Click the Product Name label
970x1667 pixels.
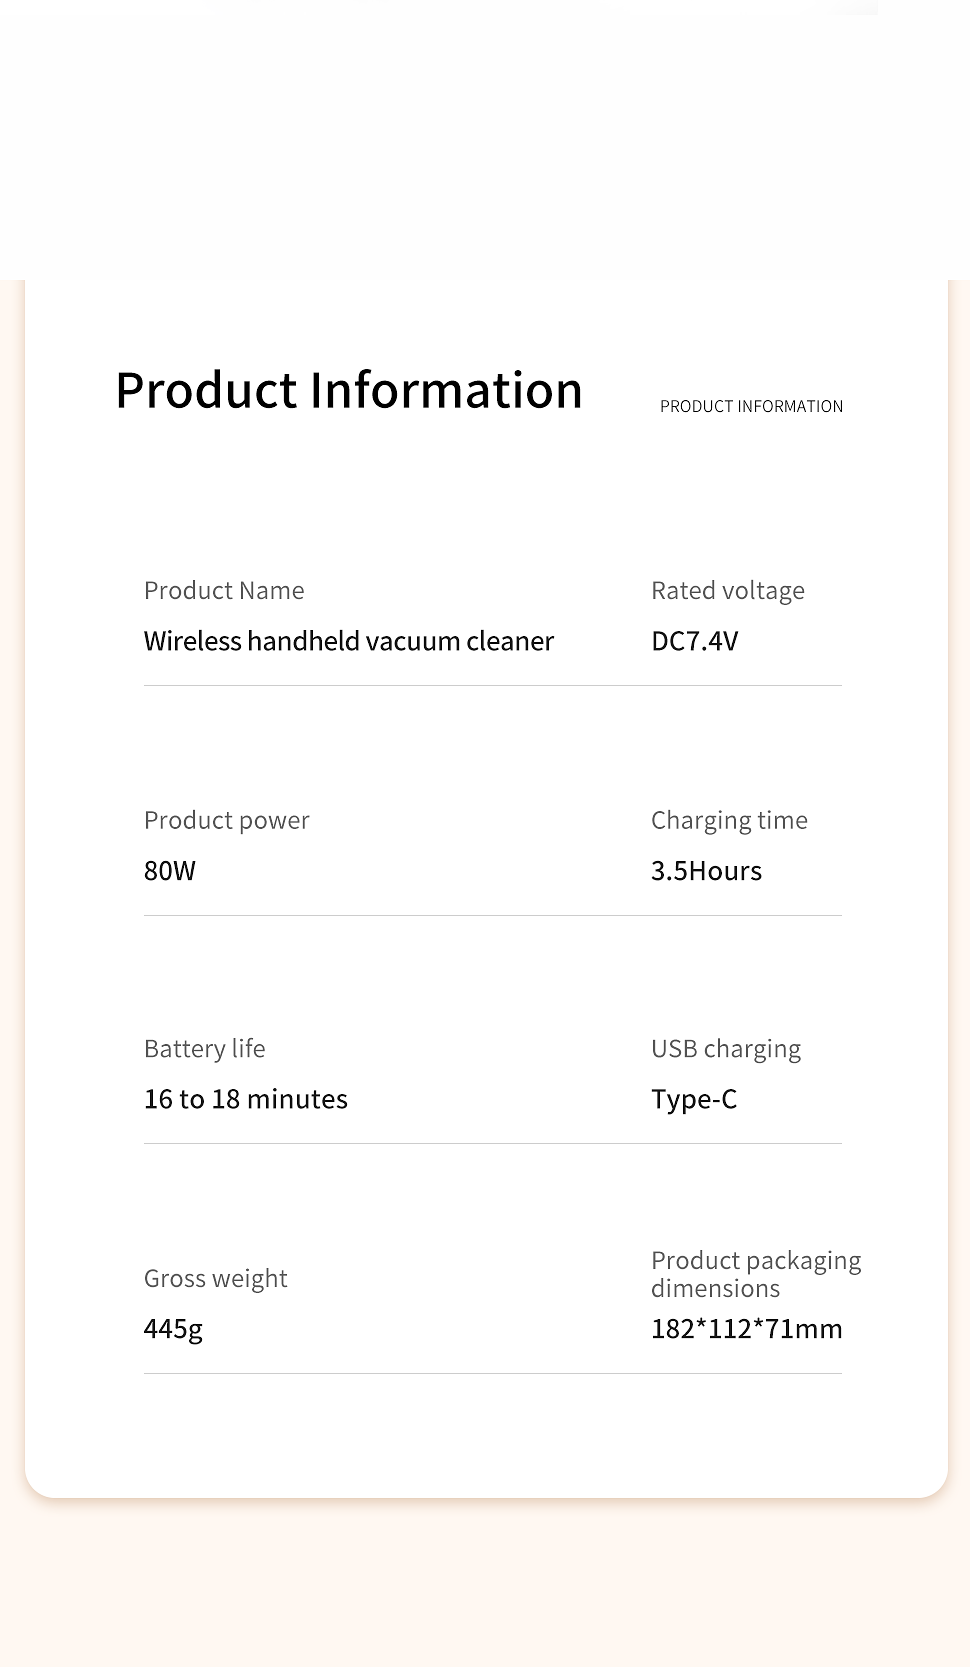[224, 590]
